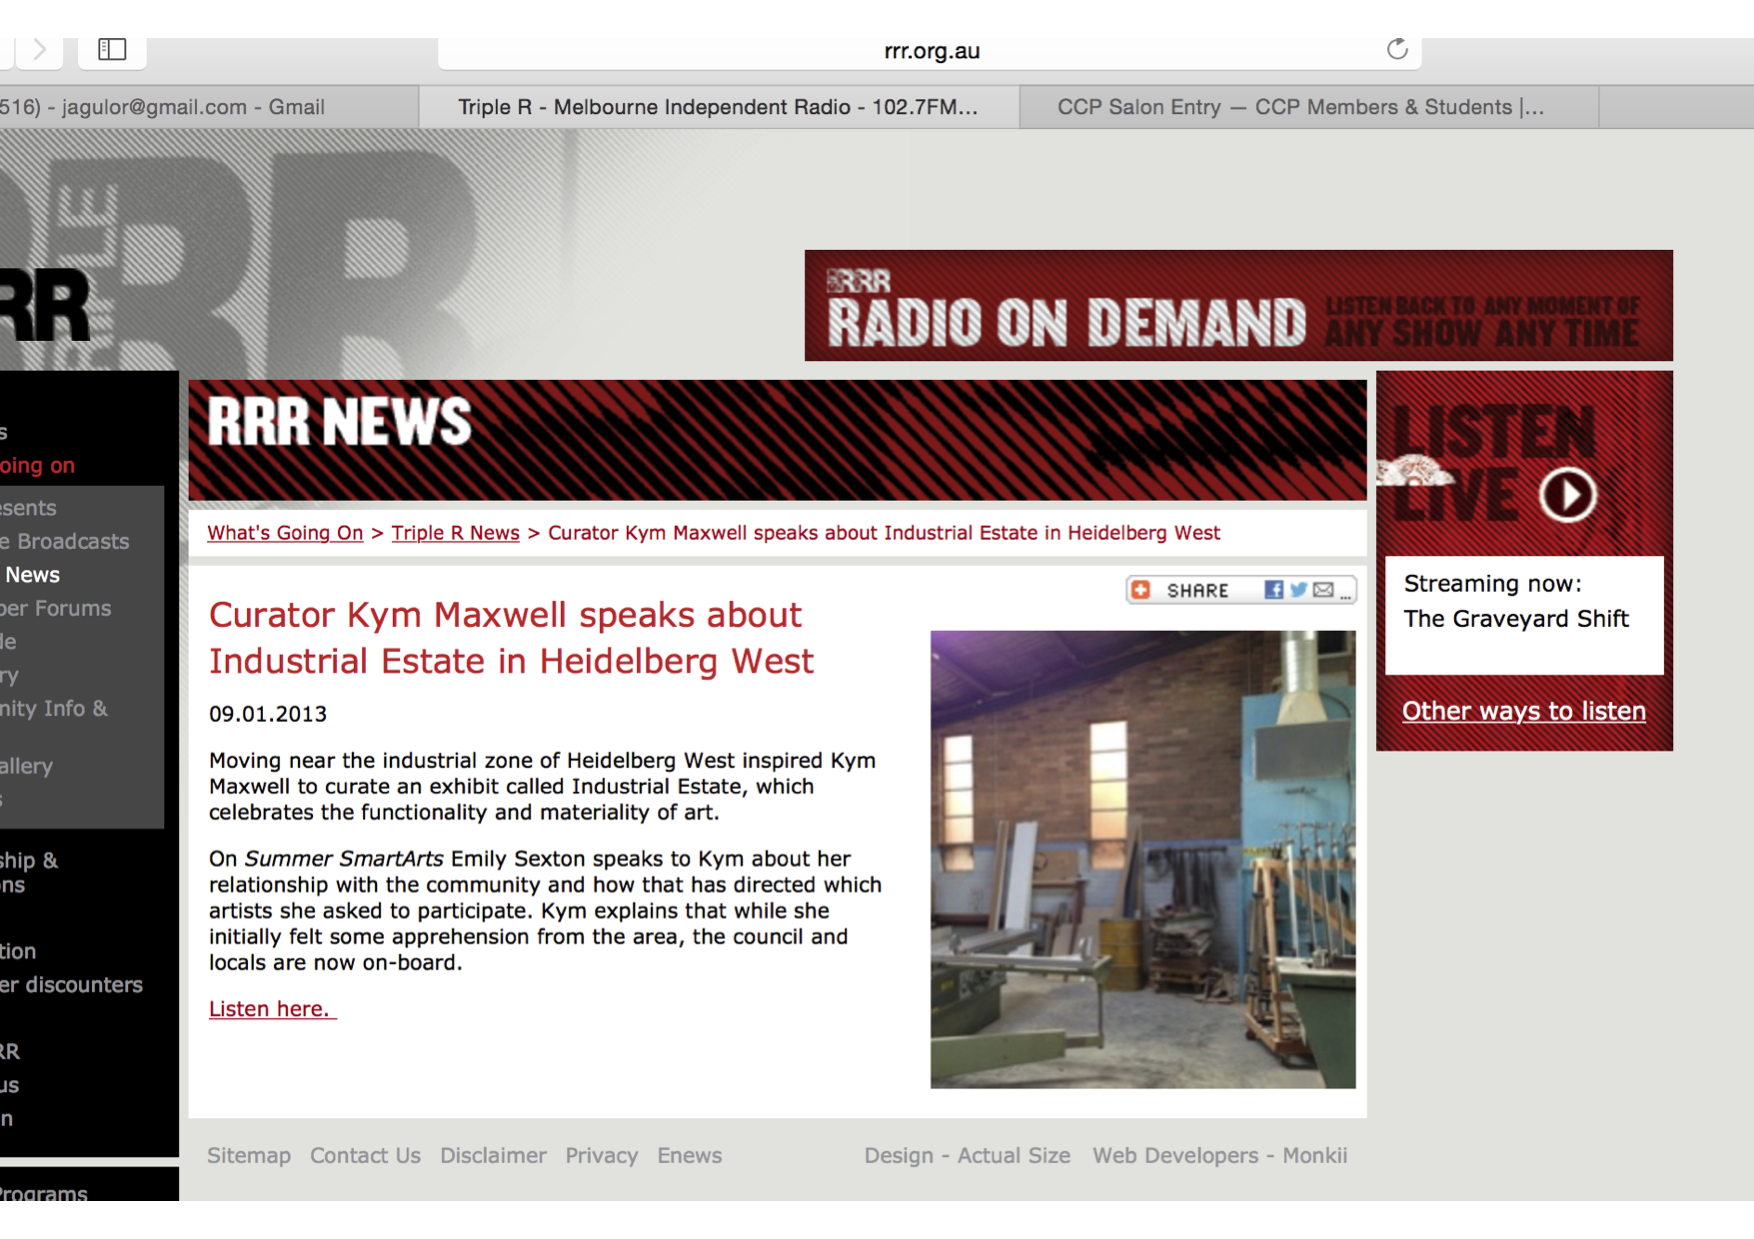Open Privacy footer link

pos(601,1156)
